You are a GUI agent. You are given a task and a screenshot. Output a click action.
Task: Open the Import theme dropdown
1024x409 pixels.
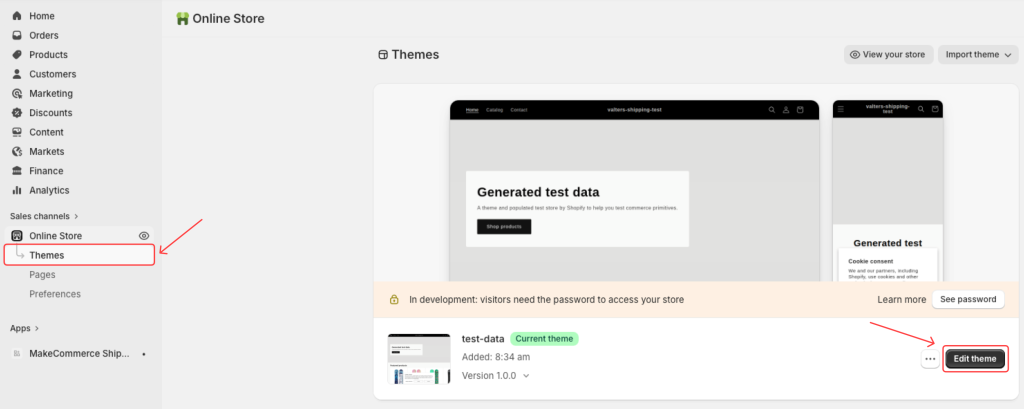pyautogui.click(x=979, y=55)
